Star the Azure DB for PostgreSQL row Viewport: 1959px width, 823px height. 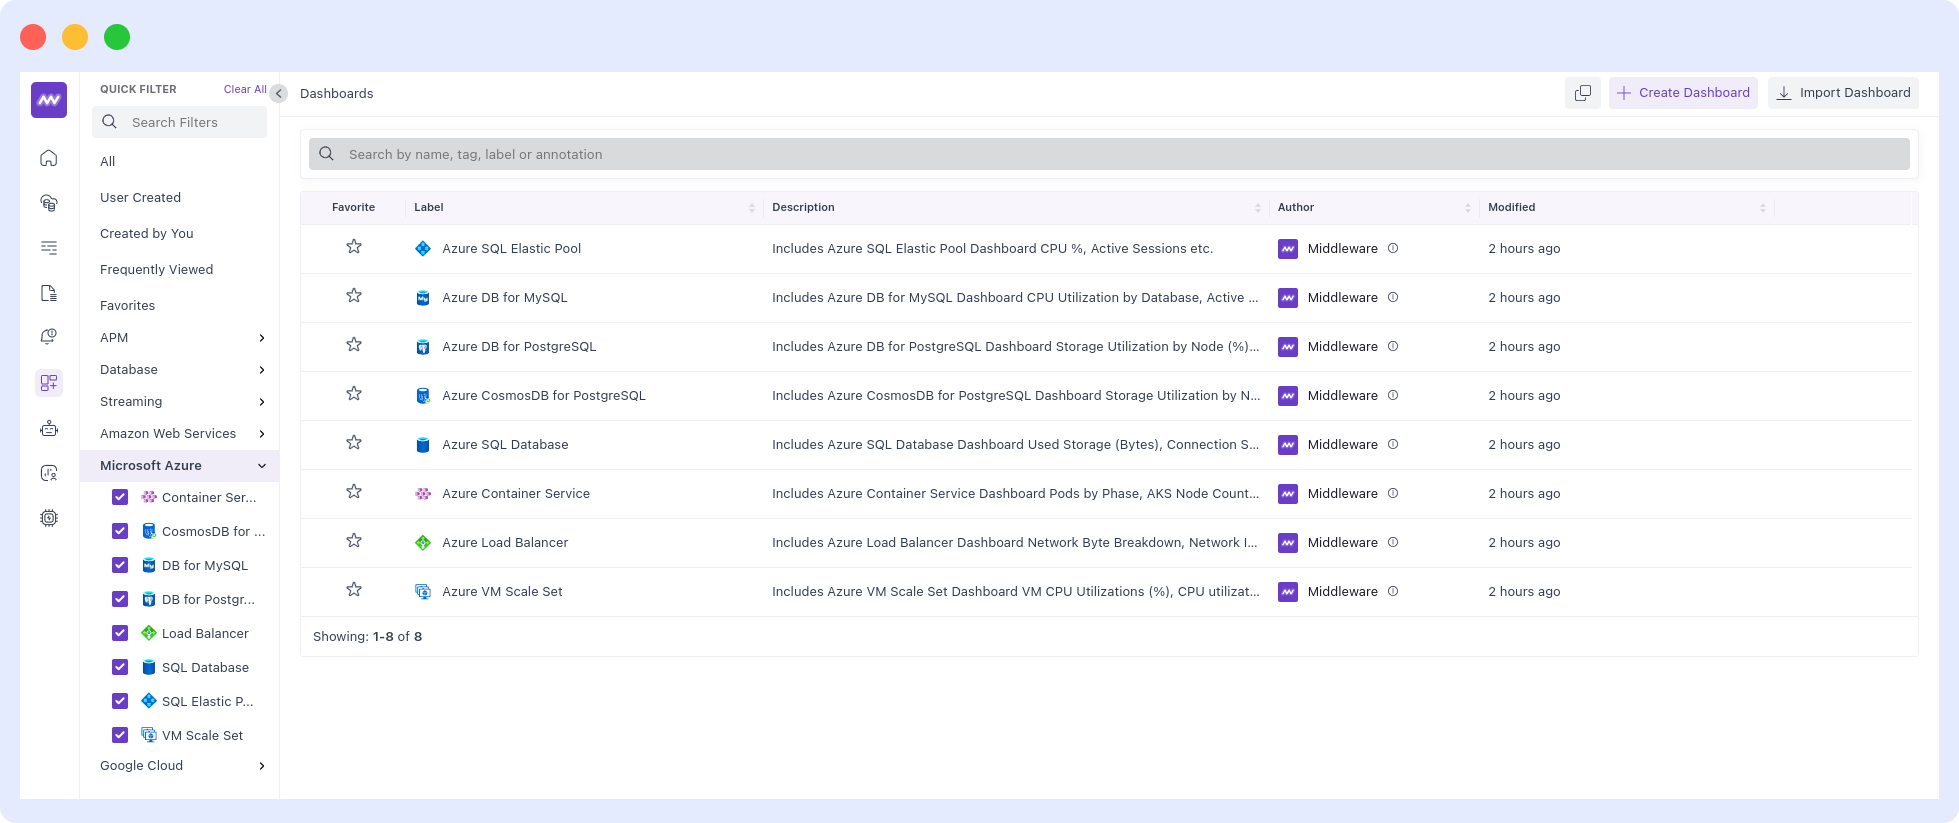click(x=354, y=345)
